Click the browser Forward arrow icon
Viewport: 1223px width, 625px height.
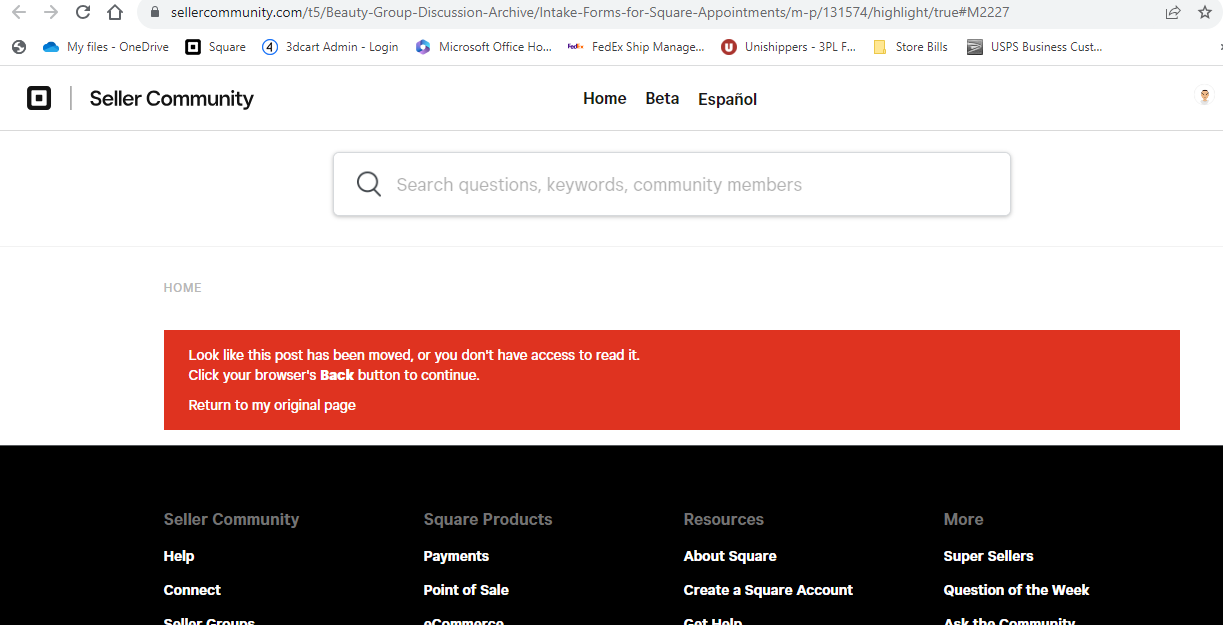pos(51,14)
